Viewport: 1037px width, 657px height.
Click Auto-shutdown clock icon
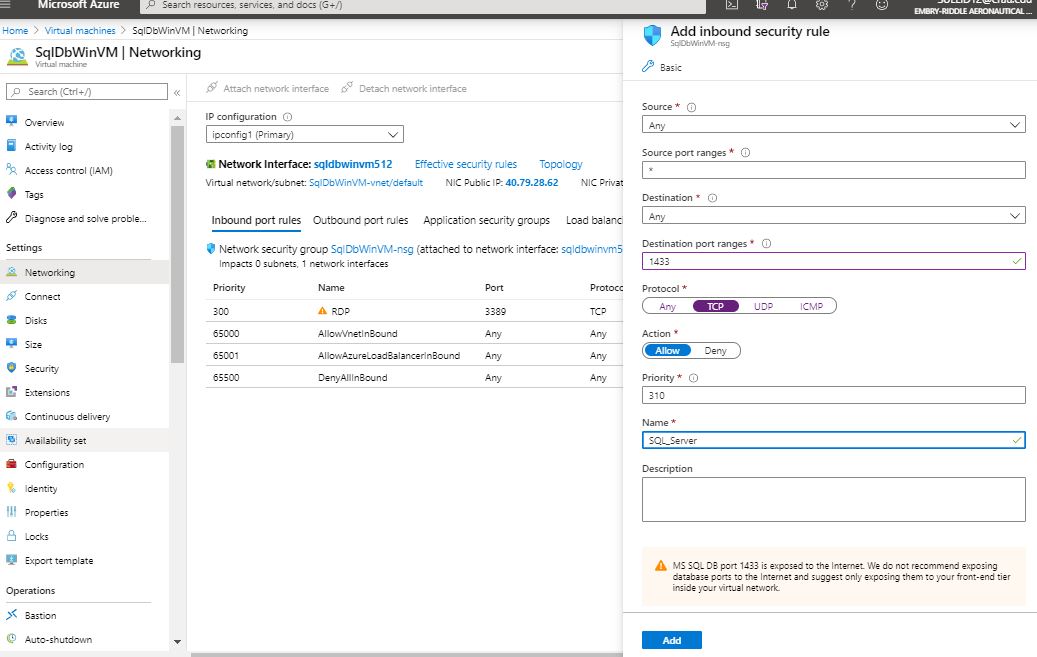11,638
